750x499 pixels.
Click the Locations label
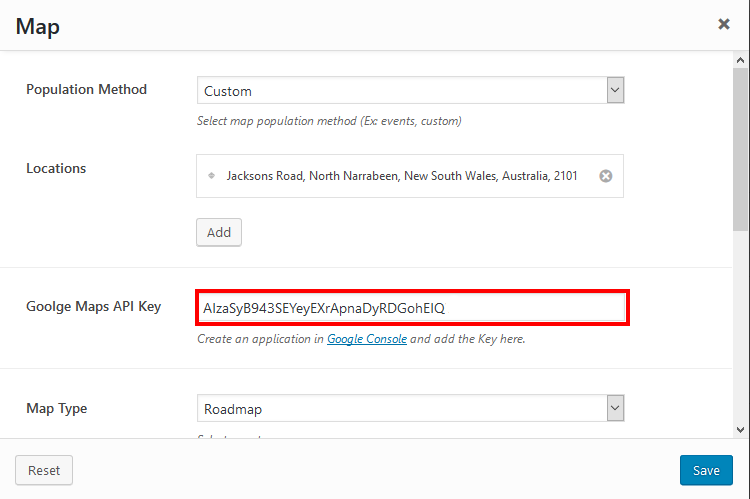(x=56, y=168)
